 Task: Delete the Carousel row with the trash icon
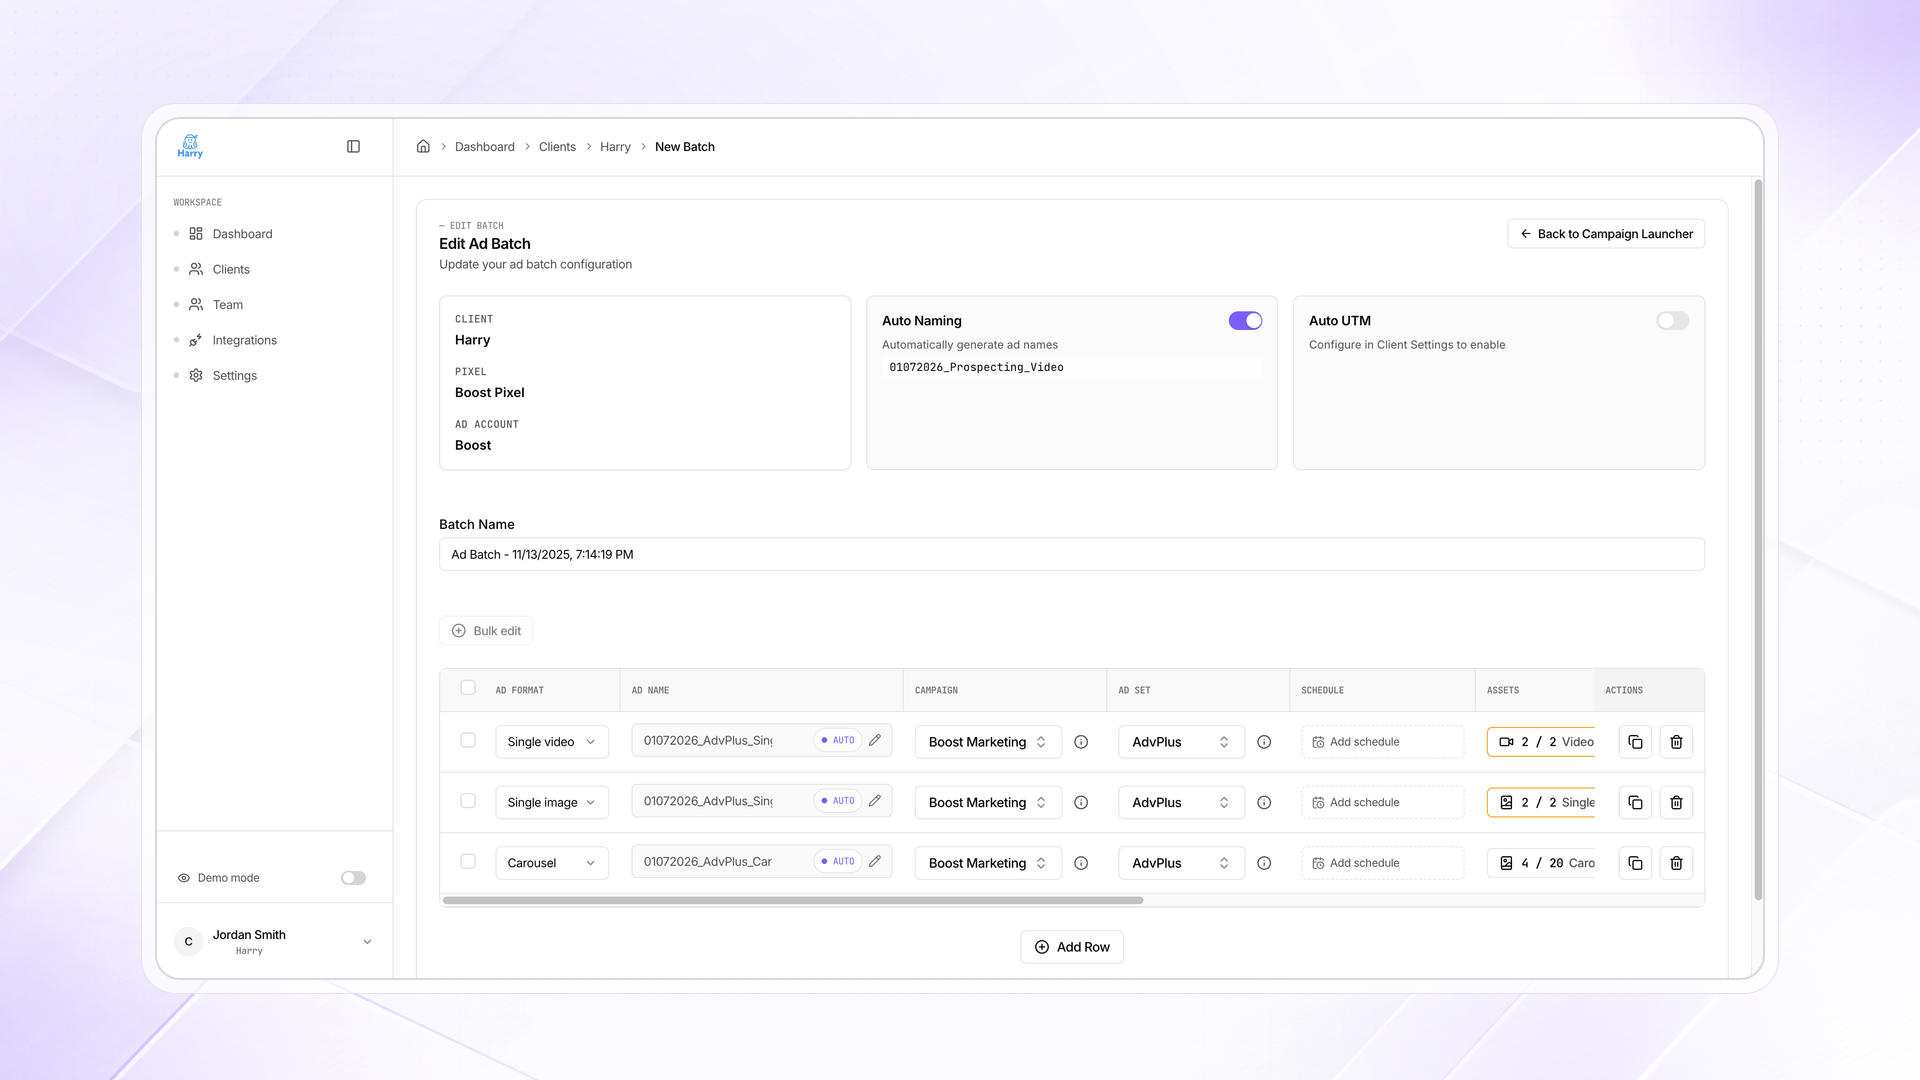click(1676, 863)
